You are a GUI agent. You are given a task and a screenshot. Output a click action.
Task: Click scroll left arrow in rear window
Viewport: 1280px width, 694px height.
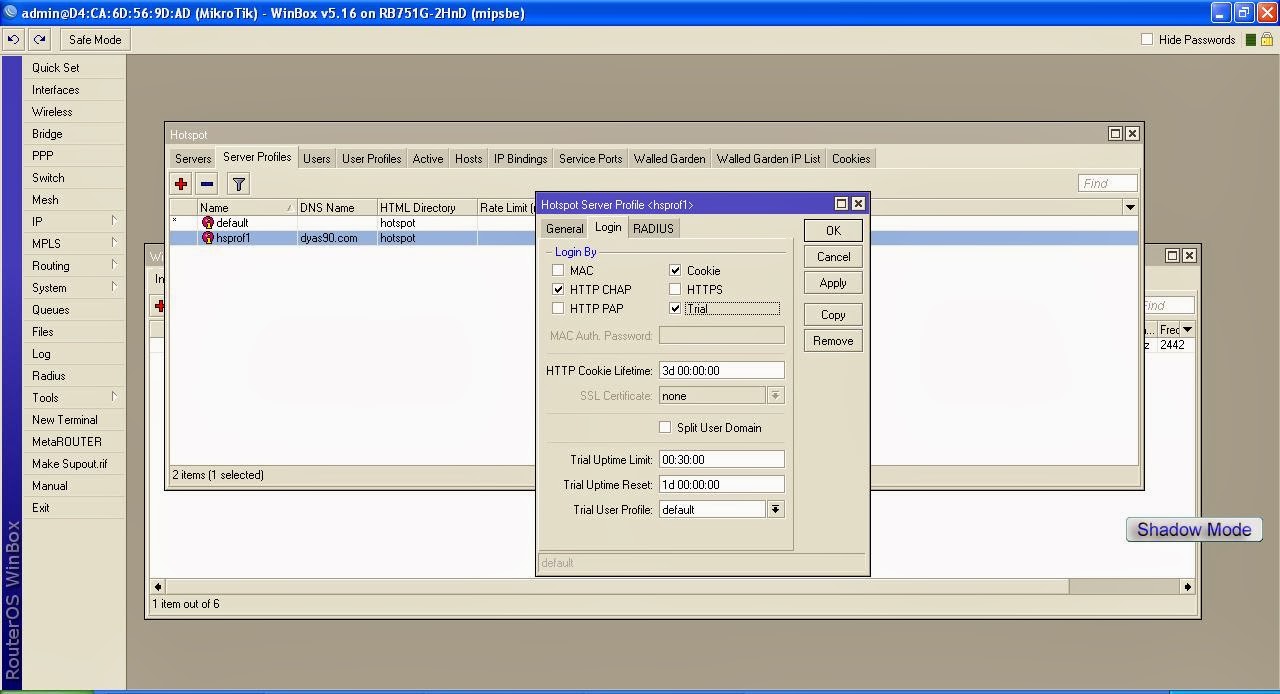tap(158, 587)
